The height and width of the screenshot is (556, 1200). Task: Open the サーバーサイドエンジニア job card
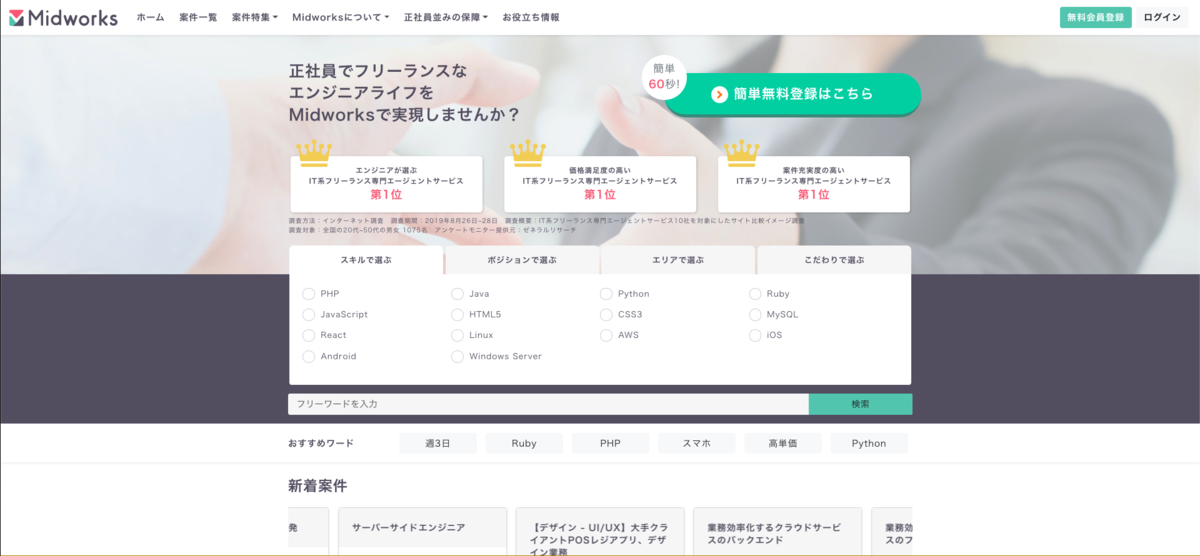point(422,531)
